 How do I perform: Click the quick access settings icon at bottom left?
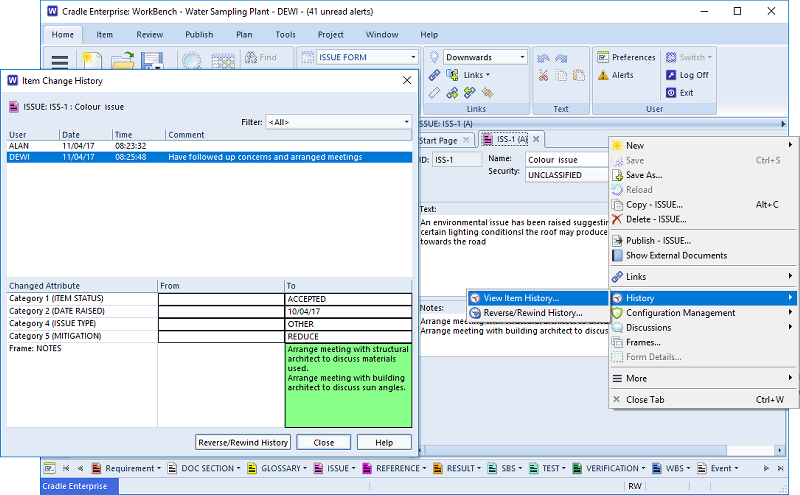[49, 468]
